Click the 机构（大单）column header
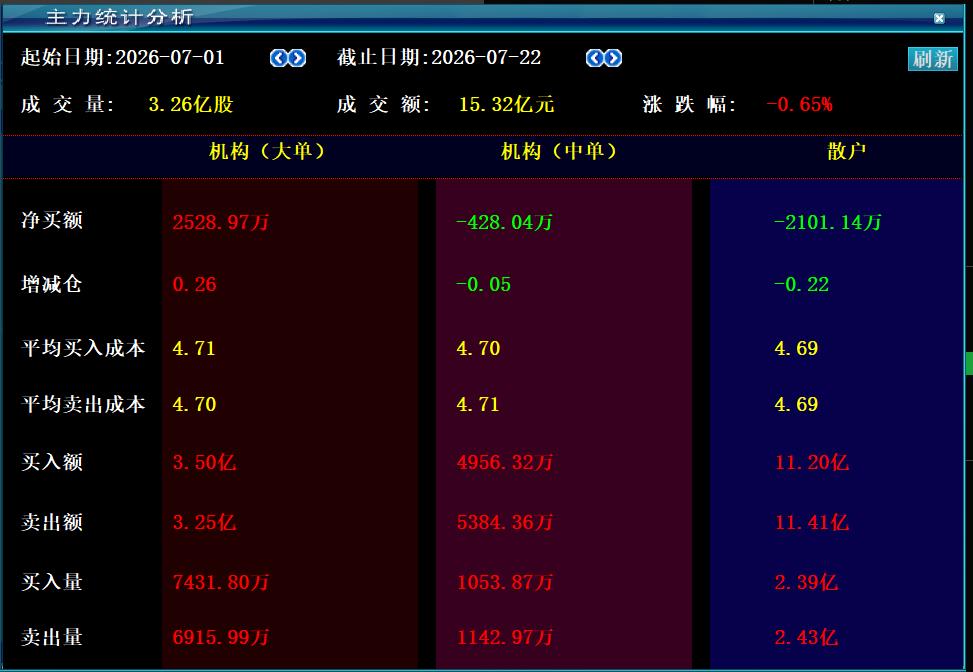Screen dimensions: 973x672 coord(267,151)
